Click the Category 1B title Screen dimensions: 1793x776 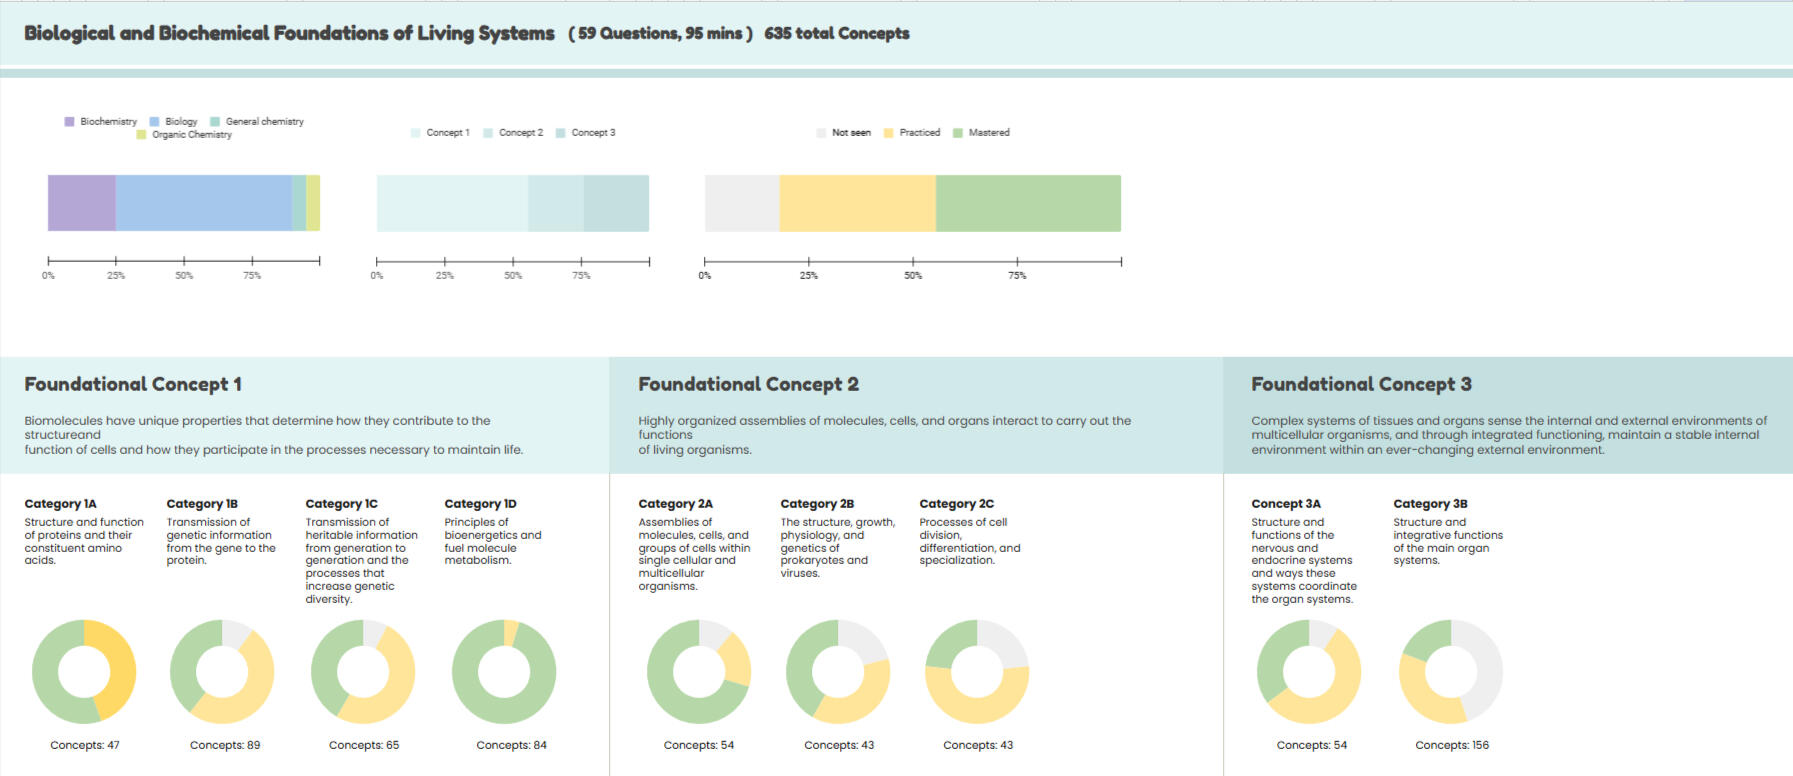pyautogui.click(x=202, y=504)
